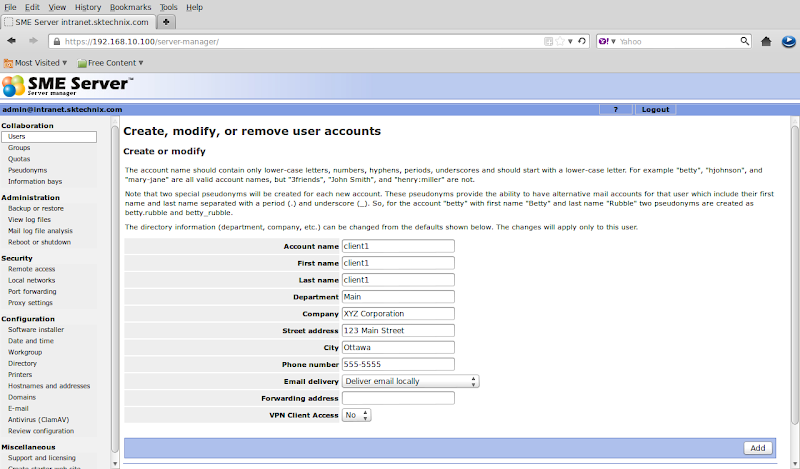Open Support and licensing link
This screenshot has width=800, height=469.
coord(42,458)
